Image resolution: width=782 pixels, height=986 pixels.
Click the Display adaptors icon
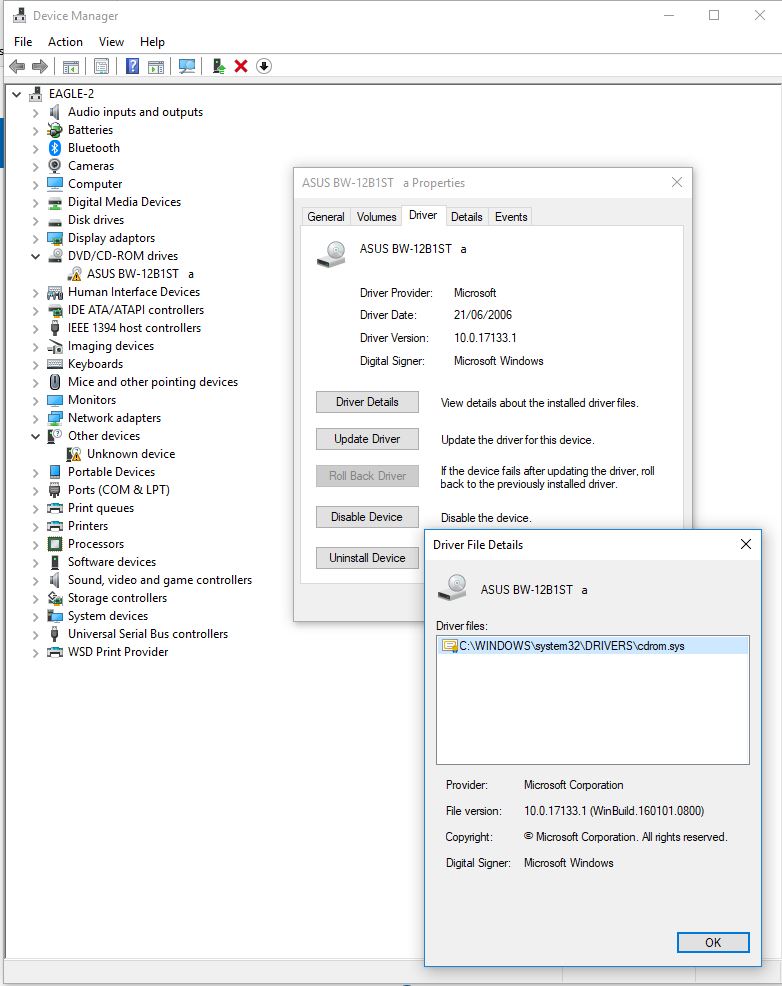[x=55, y=238]
